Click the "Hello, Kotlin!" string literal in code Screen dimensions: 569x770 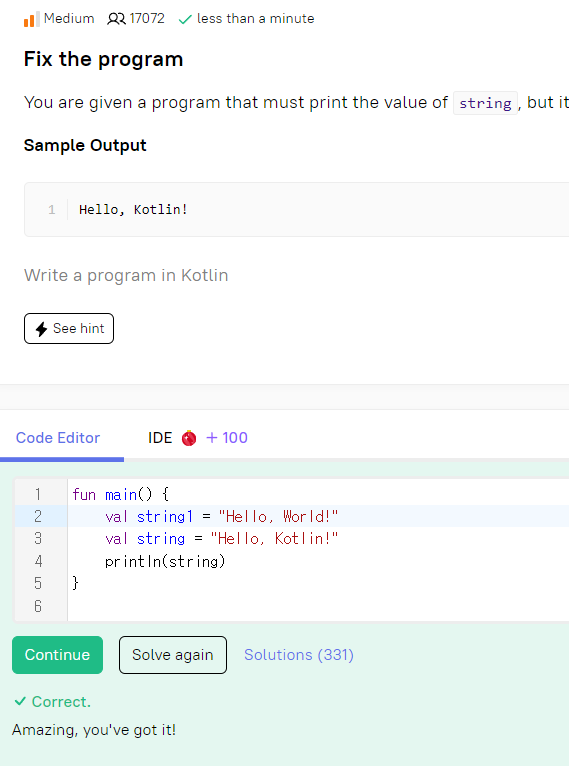tap(274, 539)
